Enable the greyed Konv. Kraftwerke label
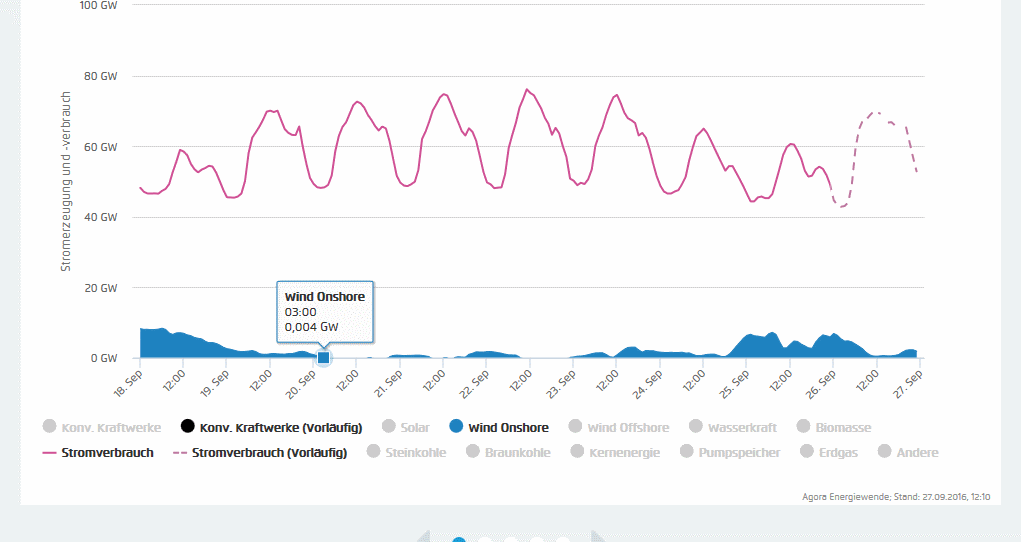 [x=111, y=427]
